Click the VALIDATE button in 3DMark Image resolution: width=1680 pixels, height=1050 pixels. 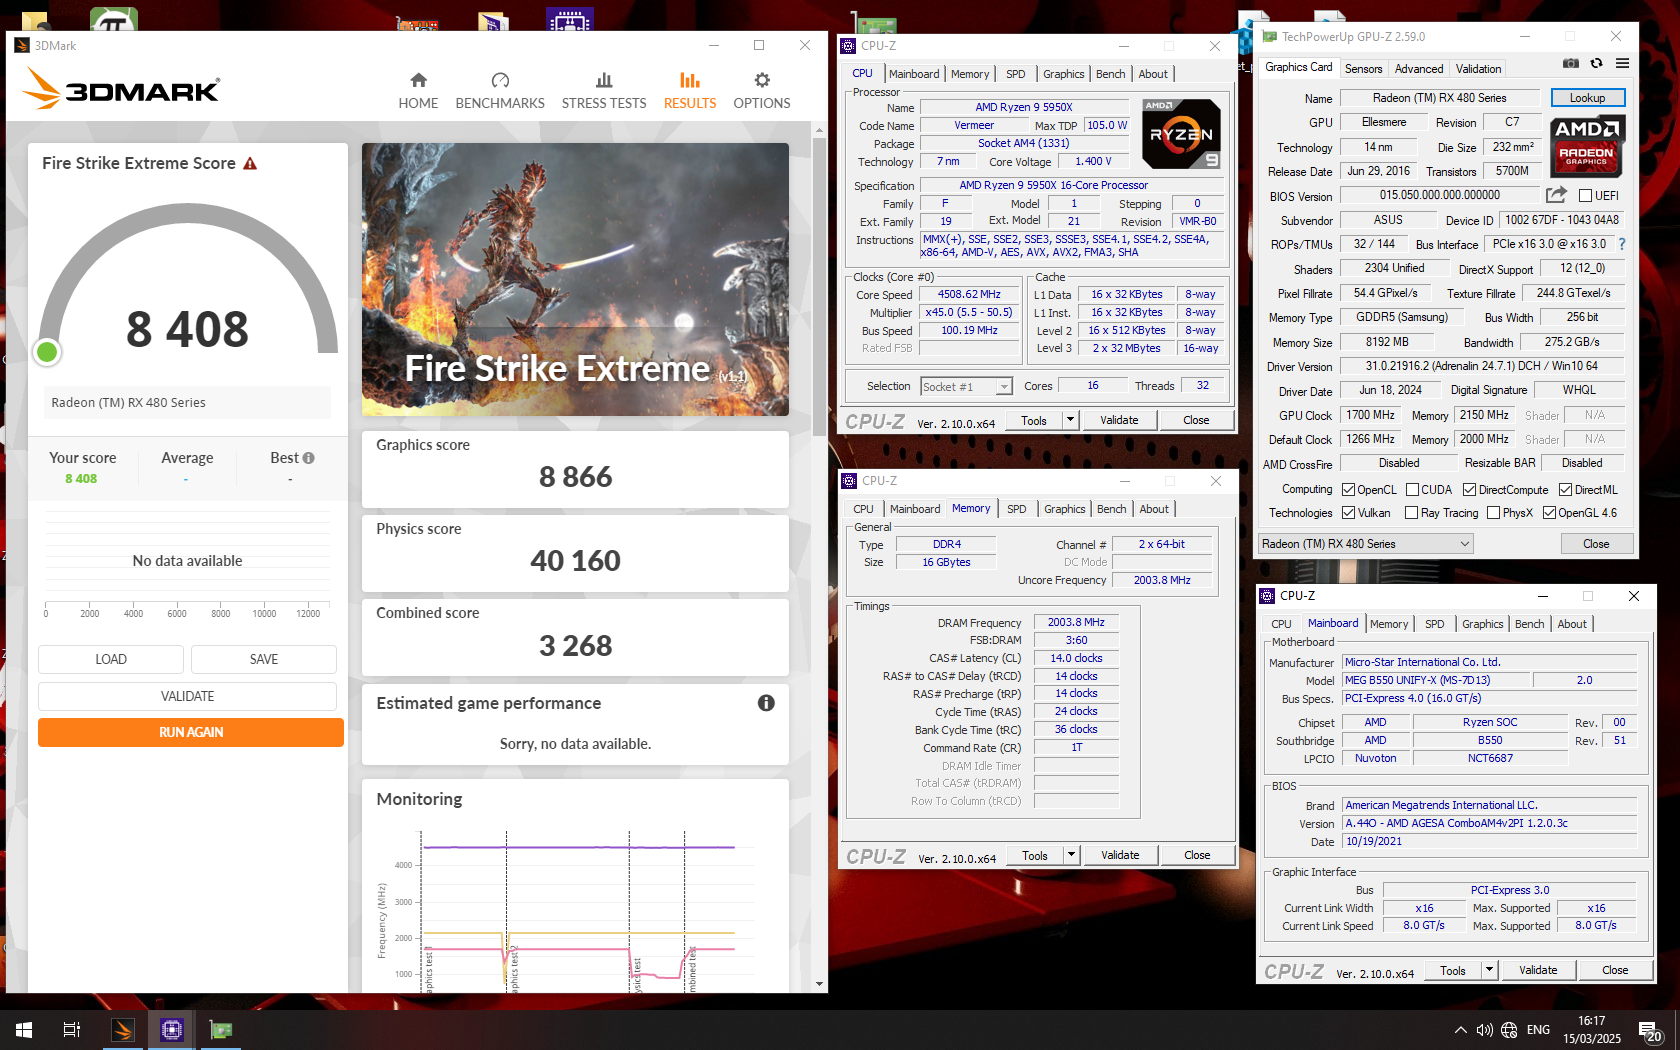(x=187, y=696)
